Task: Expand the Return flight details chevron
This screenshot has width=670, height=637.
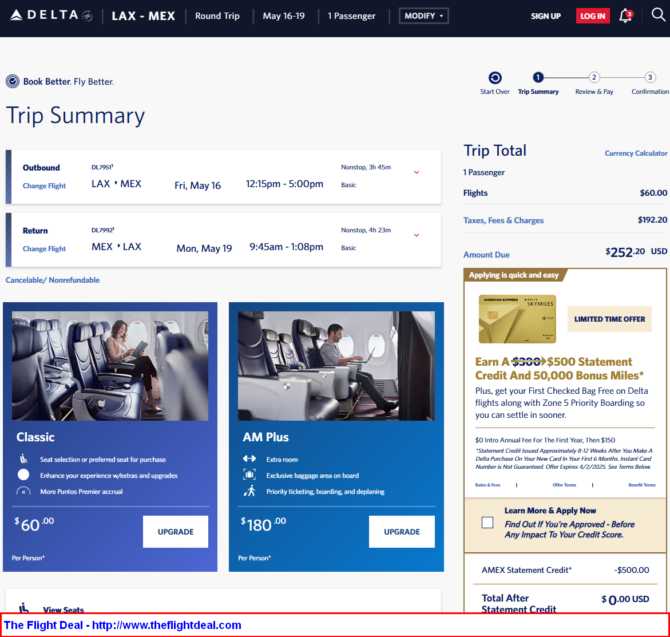Action: point(417,235)
